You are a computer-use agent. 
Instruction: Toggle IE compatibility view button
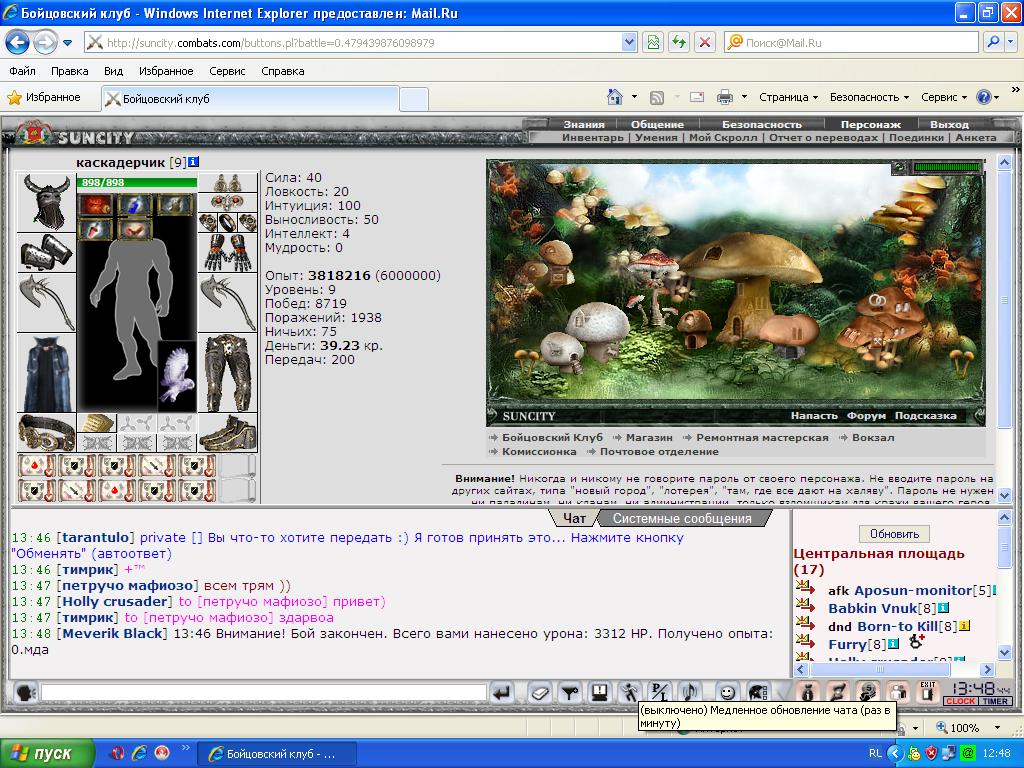click(653, 42)
